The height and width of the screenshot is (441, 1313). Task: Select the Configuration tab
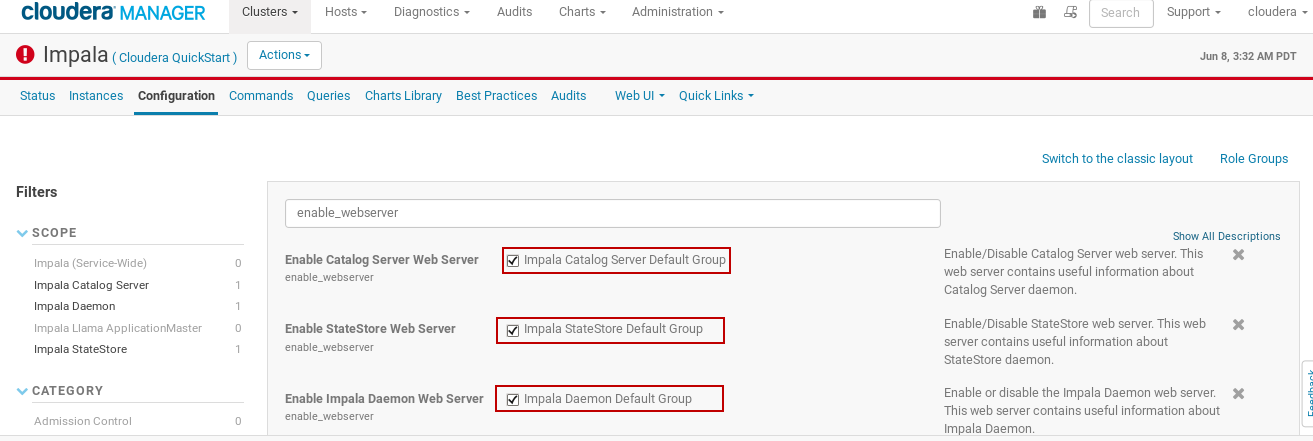click(176, 96)
